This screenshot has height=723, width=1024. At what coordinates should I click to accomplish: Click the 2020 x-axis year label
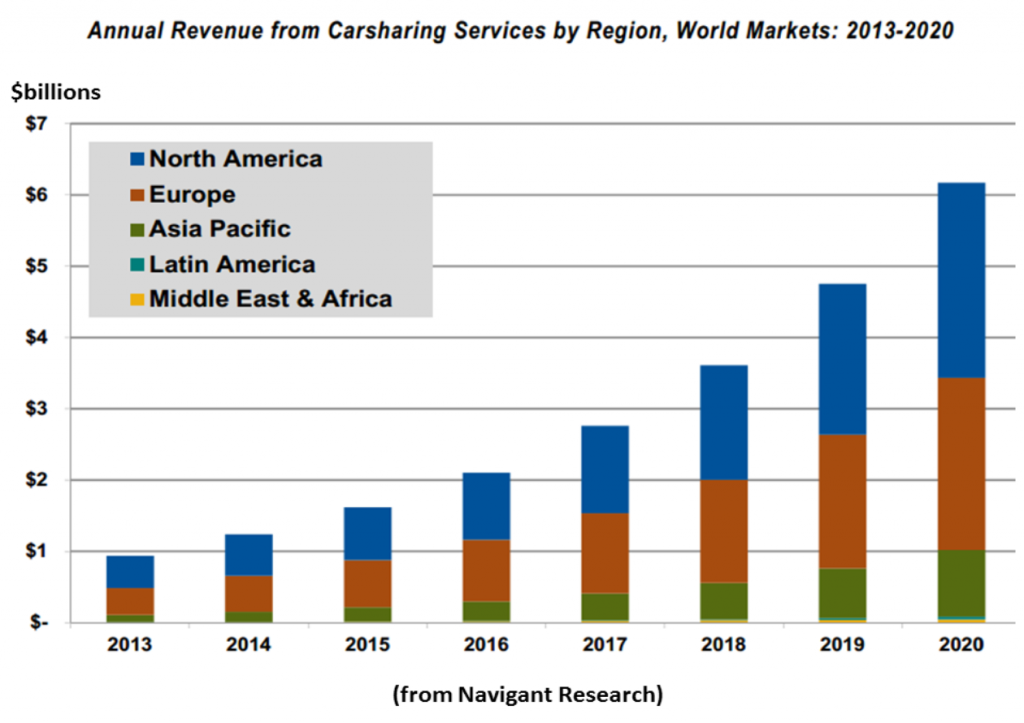[954, 645]
